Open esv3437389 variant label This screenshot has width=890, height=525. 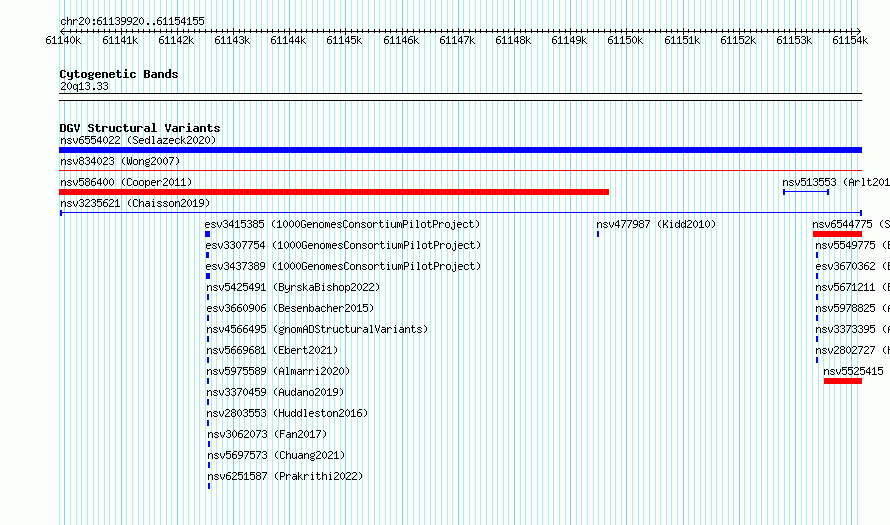click(343, 266)
